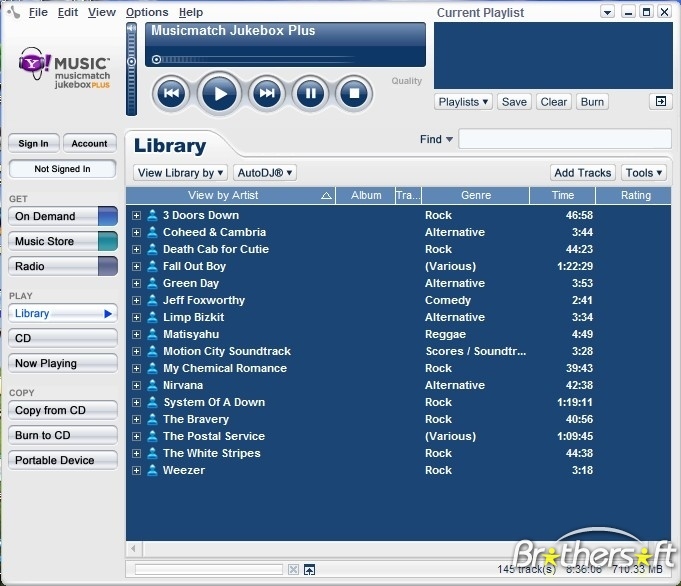Start playback with the Play button
The height and width of the screenshot is (586, 681).
[x=220, y=93]
